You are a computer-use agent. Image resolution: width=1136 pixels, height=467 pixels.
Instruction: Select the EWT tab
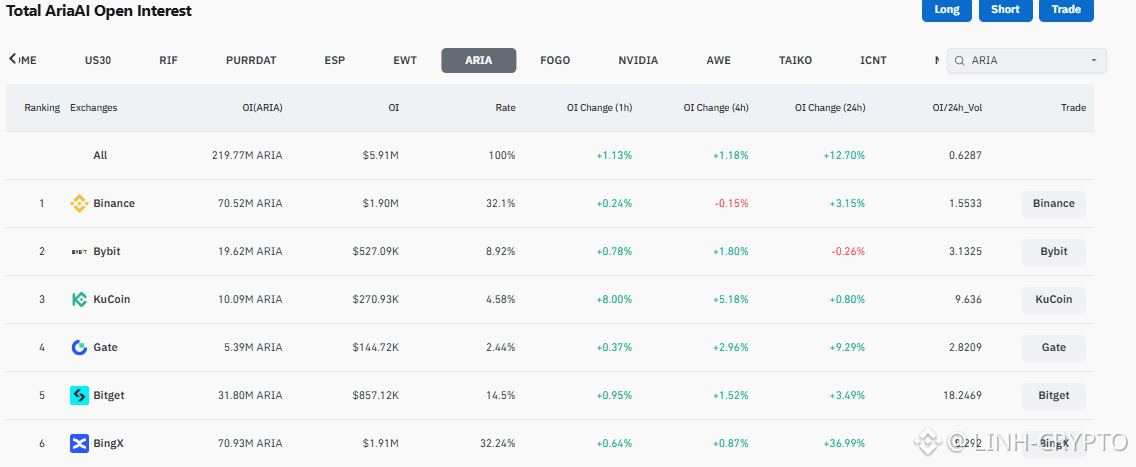tap(405, 60)
